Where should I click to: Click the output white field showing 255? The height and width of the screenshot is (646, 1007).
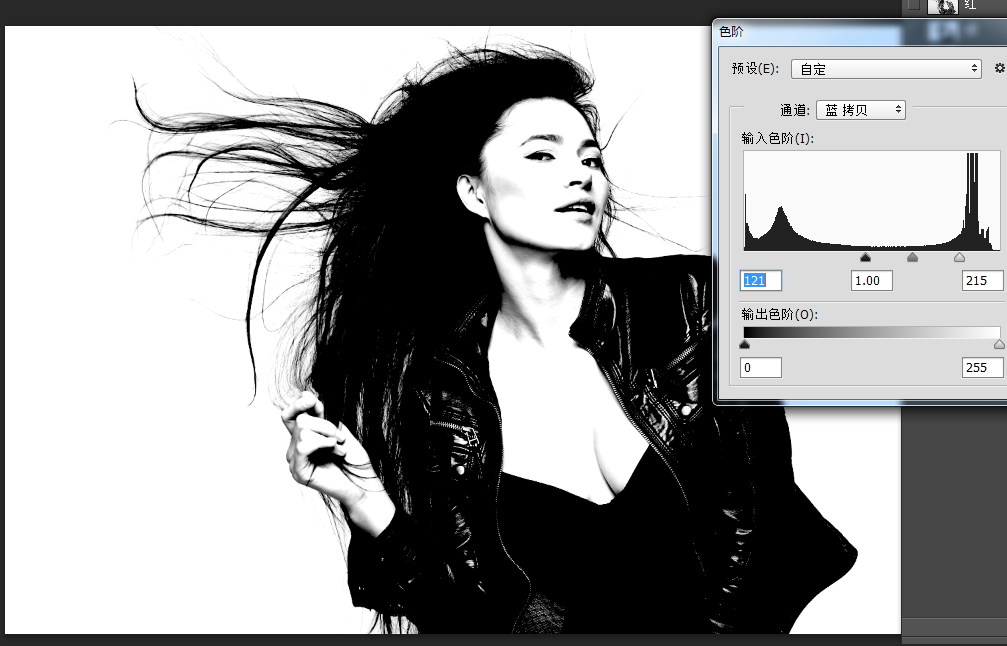click(x=983, y=367)
